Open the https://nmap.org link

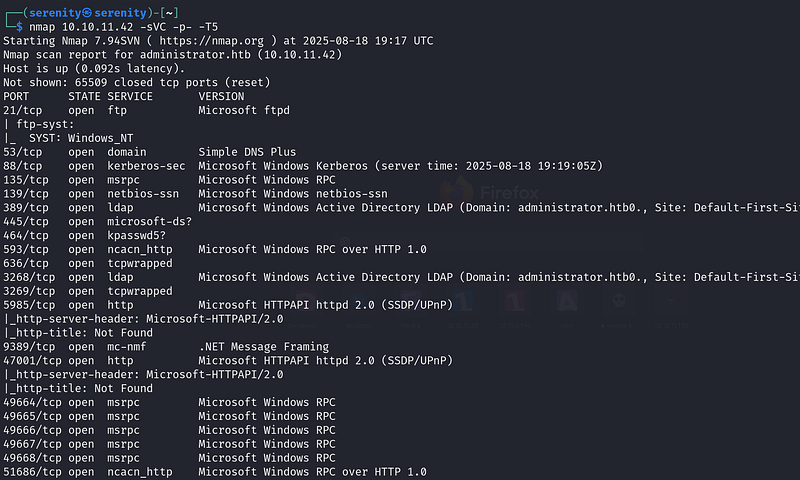(212, 41)
